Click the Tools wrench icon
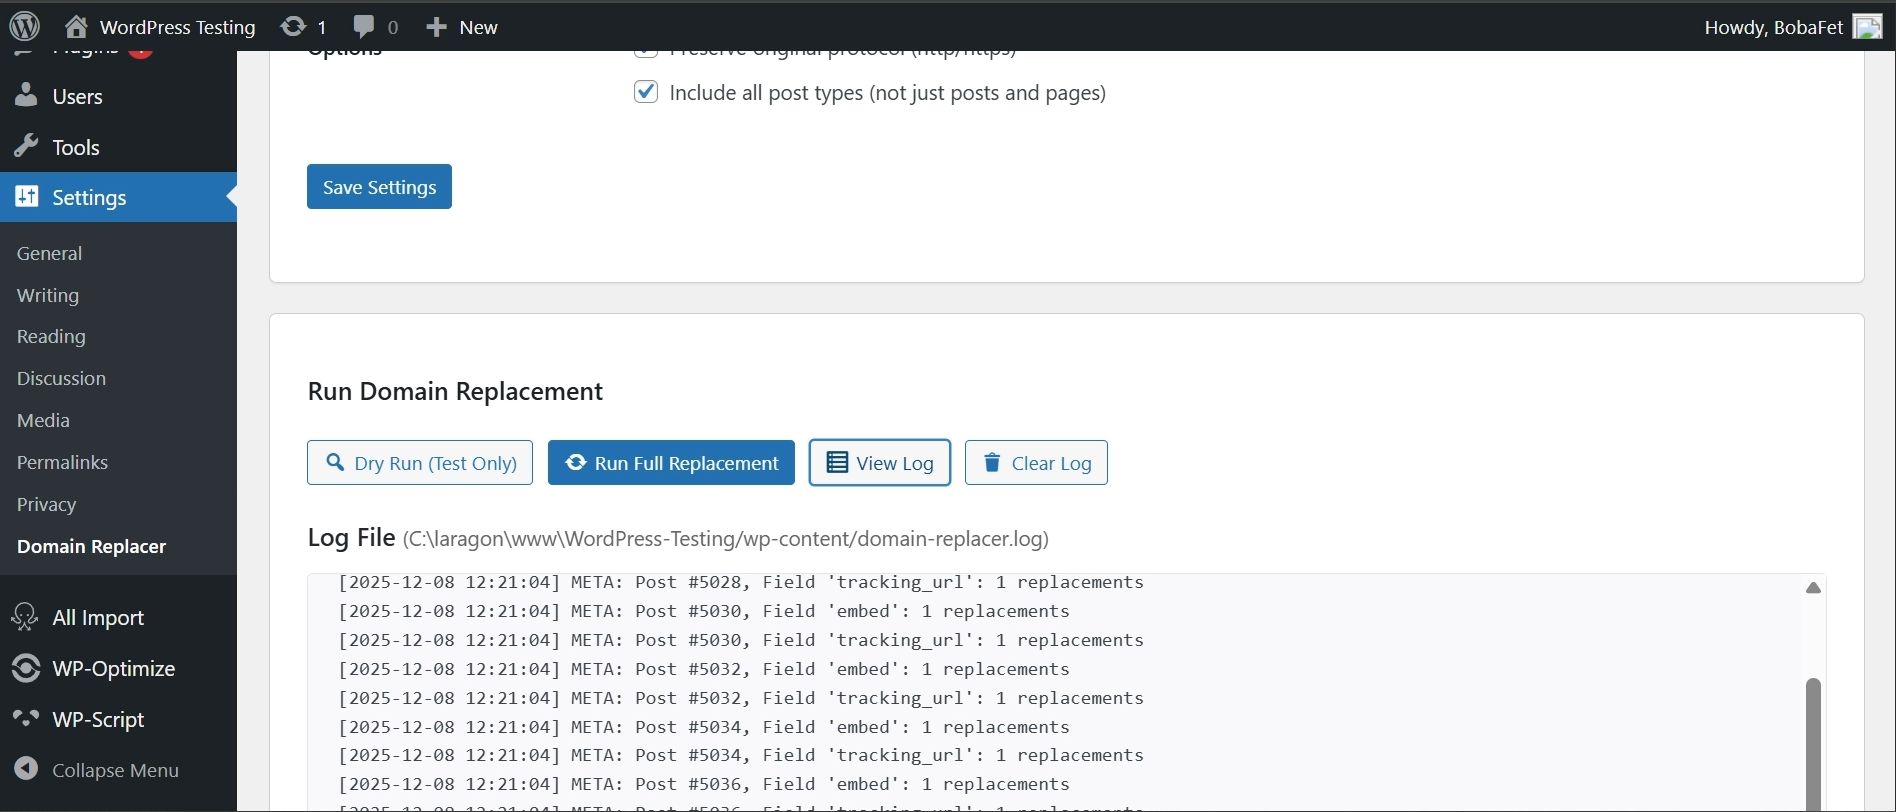Image resolution: width=1896 pixels, height=812 pixels. pyautogui.click(x=26, y=147)
